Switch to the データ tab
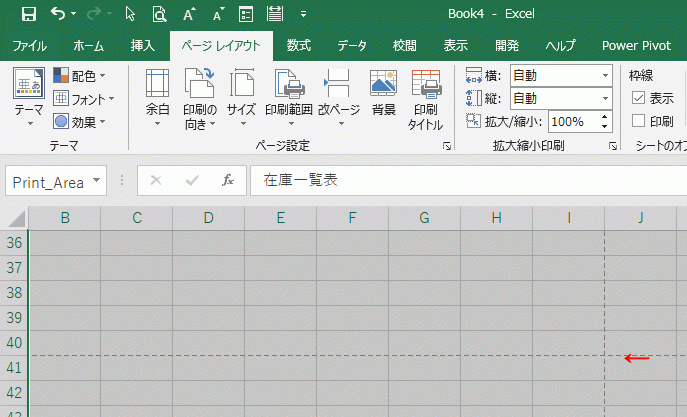687x417 pixels. click(x=352, y=46)
